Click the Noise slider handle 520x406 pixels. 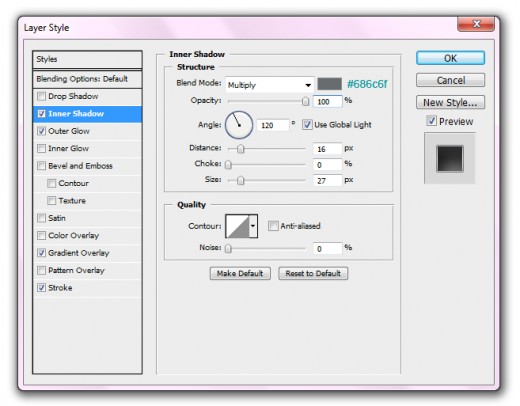tap(228, 248)
